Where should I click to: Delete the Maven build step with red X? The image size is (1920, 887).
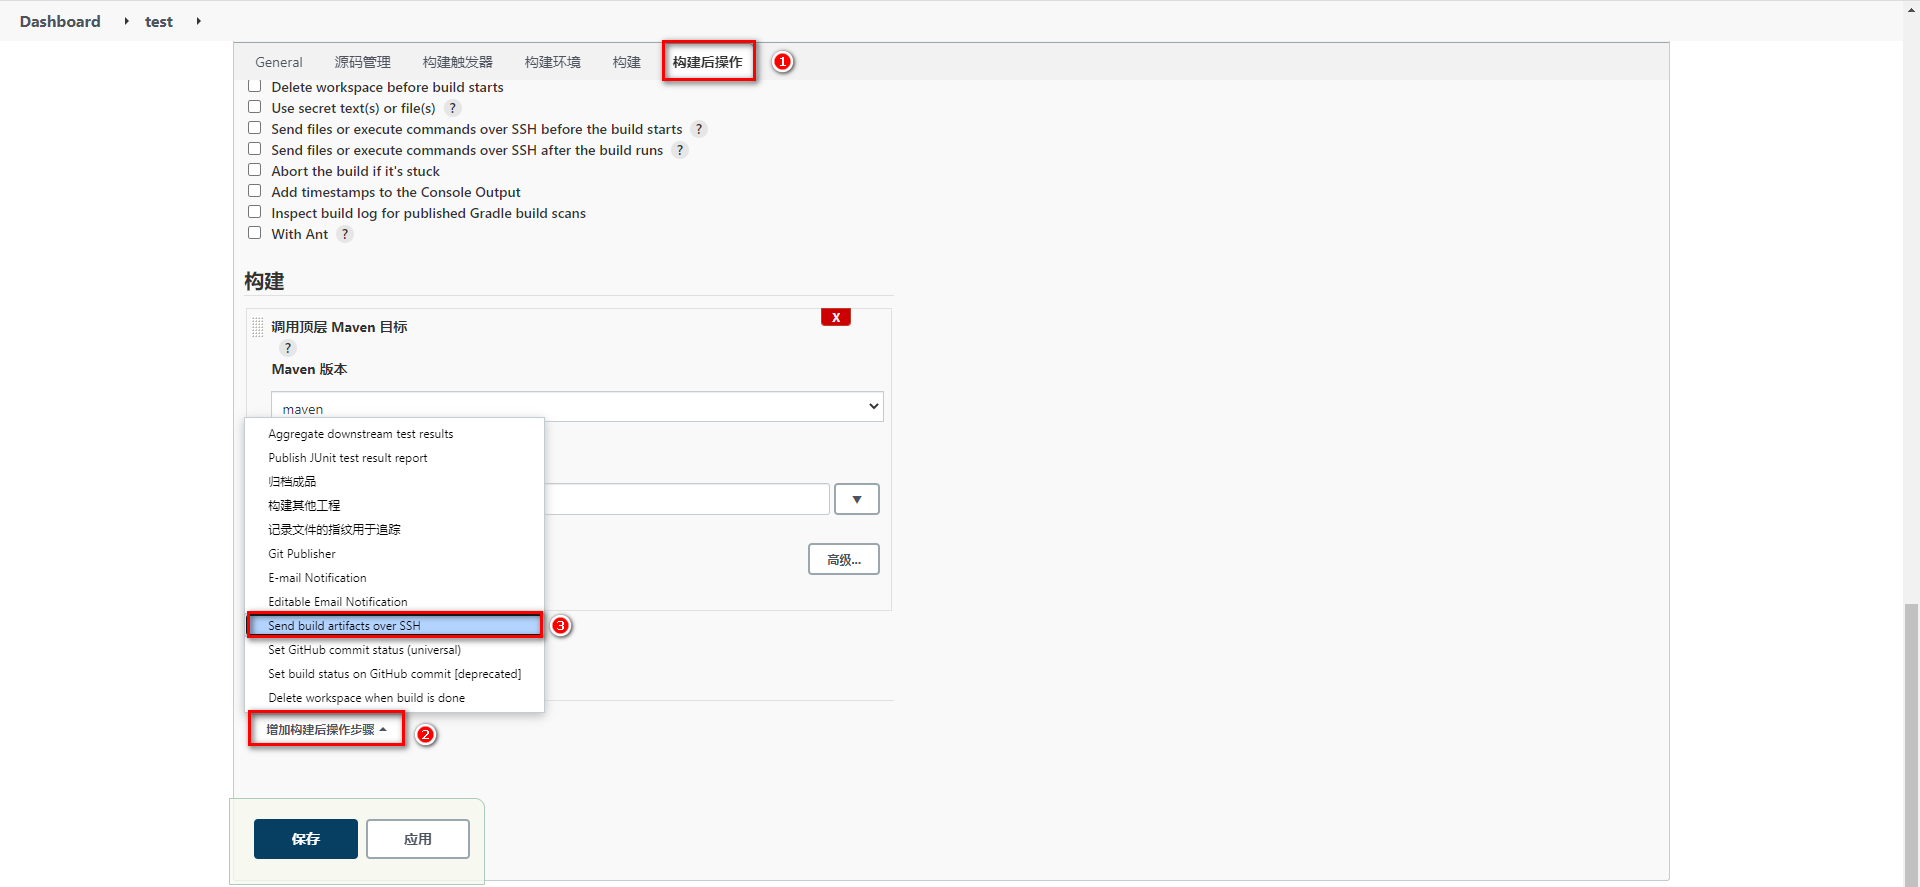click(836, 317)
